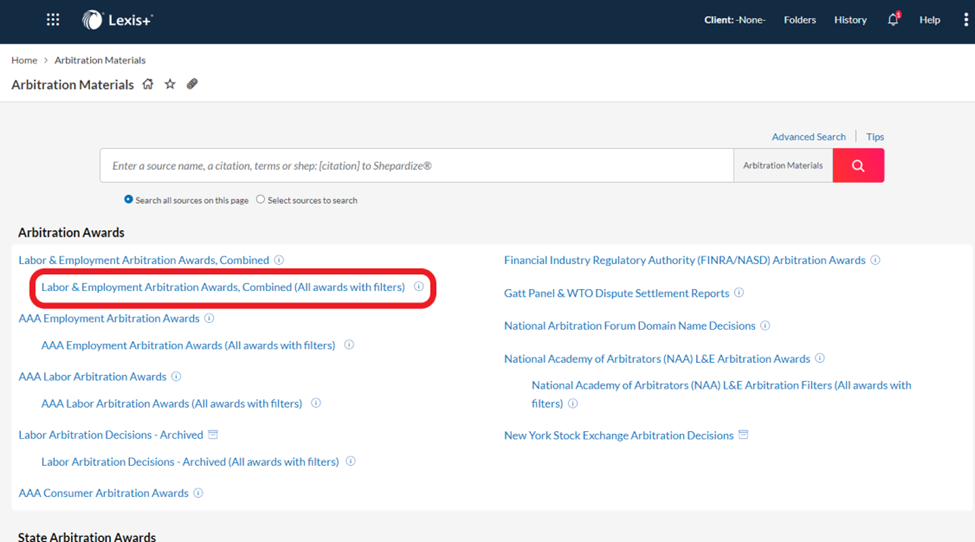Open the product switcher grid icon
The image size is (975, 542).
(x=53, y=20)
